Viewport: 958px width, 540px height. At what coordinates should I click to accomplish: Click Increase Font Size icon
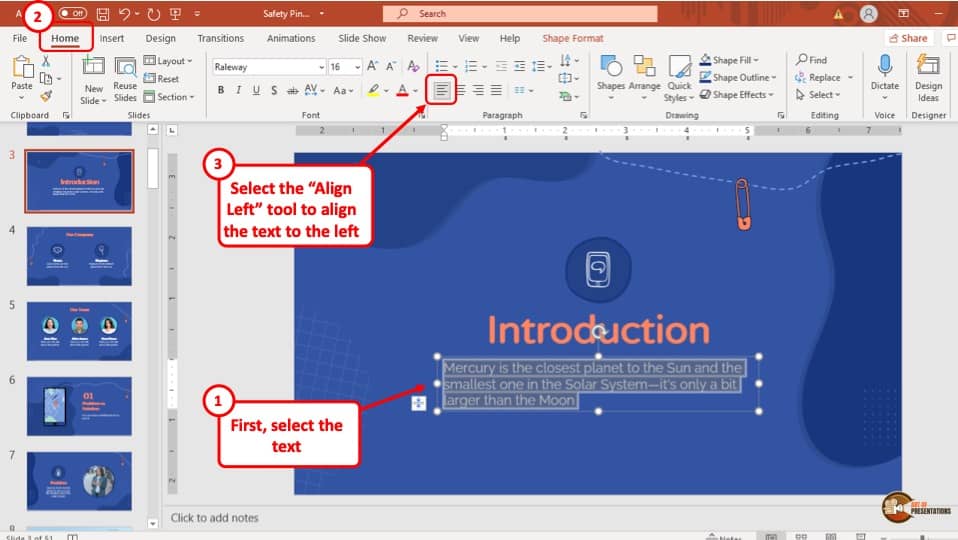pyautogui.click(x=373, y=66)
